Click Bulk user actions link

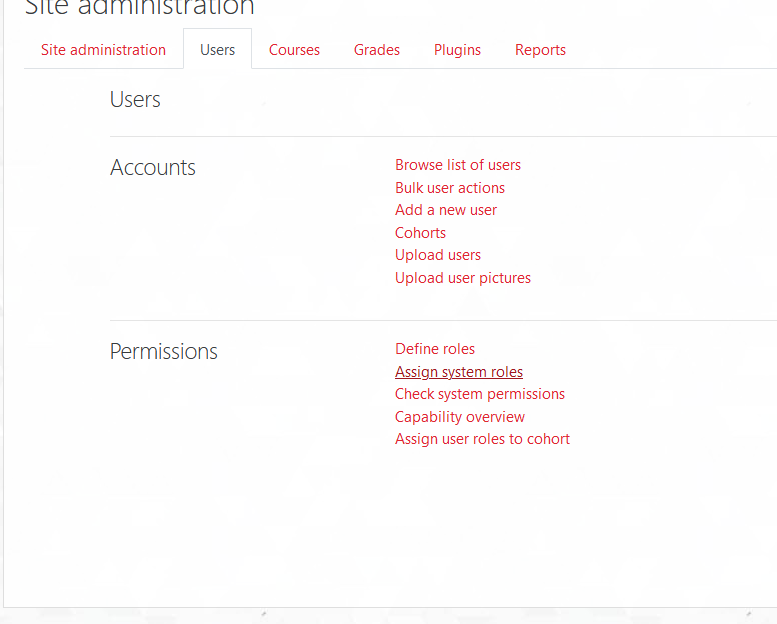pos(450,188)
